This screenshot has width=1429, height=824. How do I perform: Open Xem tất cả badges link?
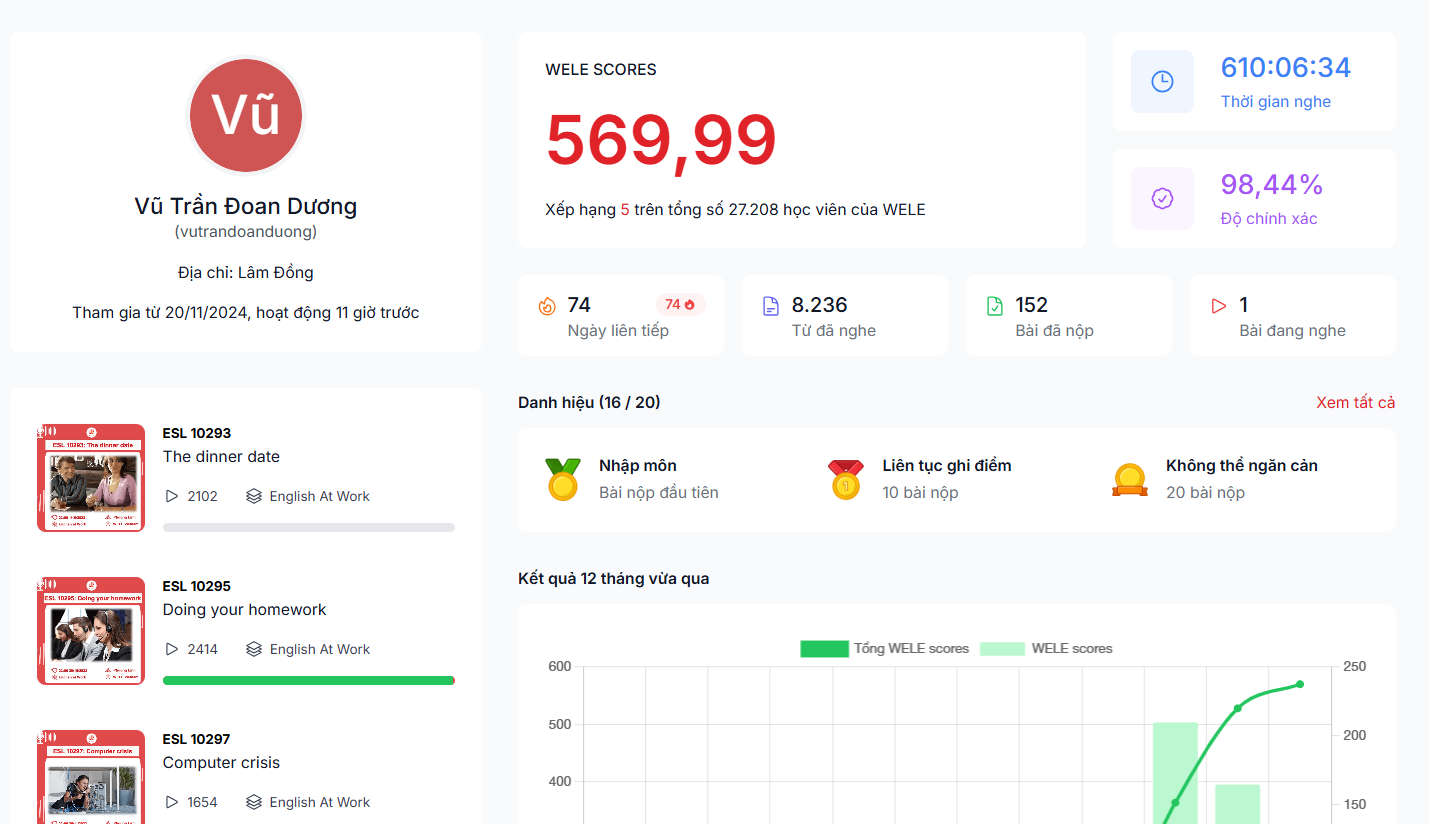1355,403
